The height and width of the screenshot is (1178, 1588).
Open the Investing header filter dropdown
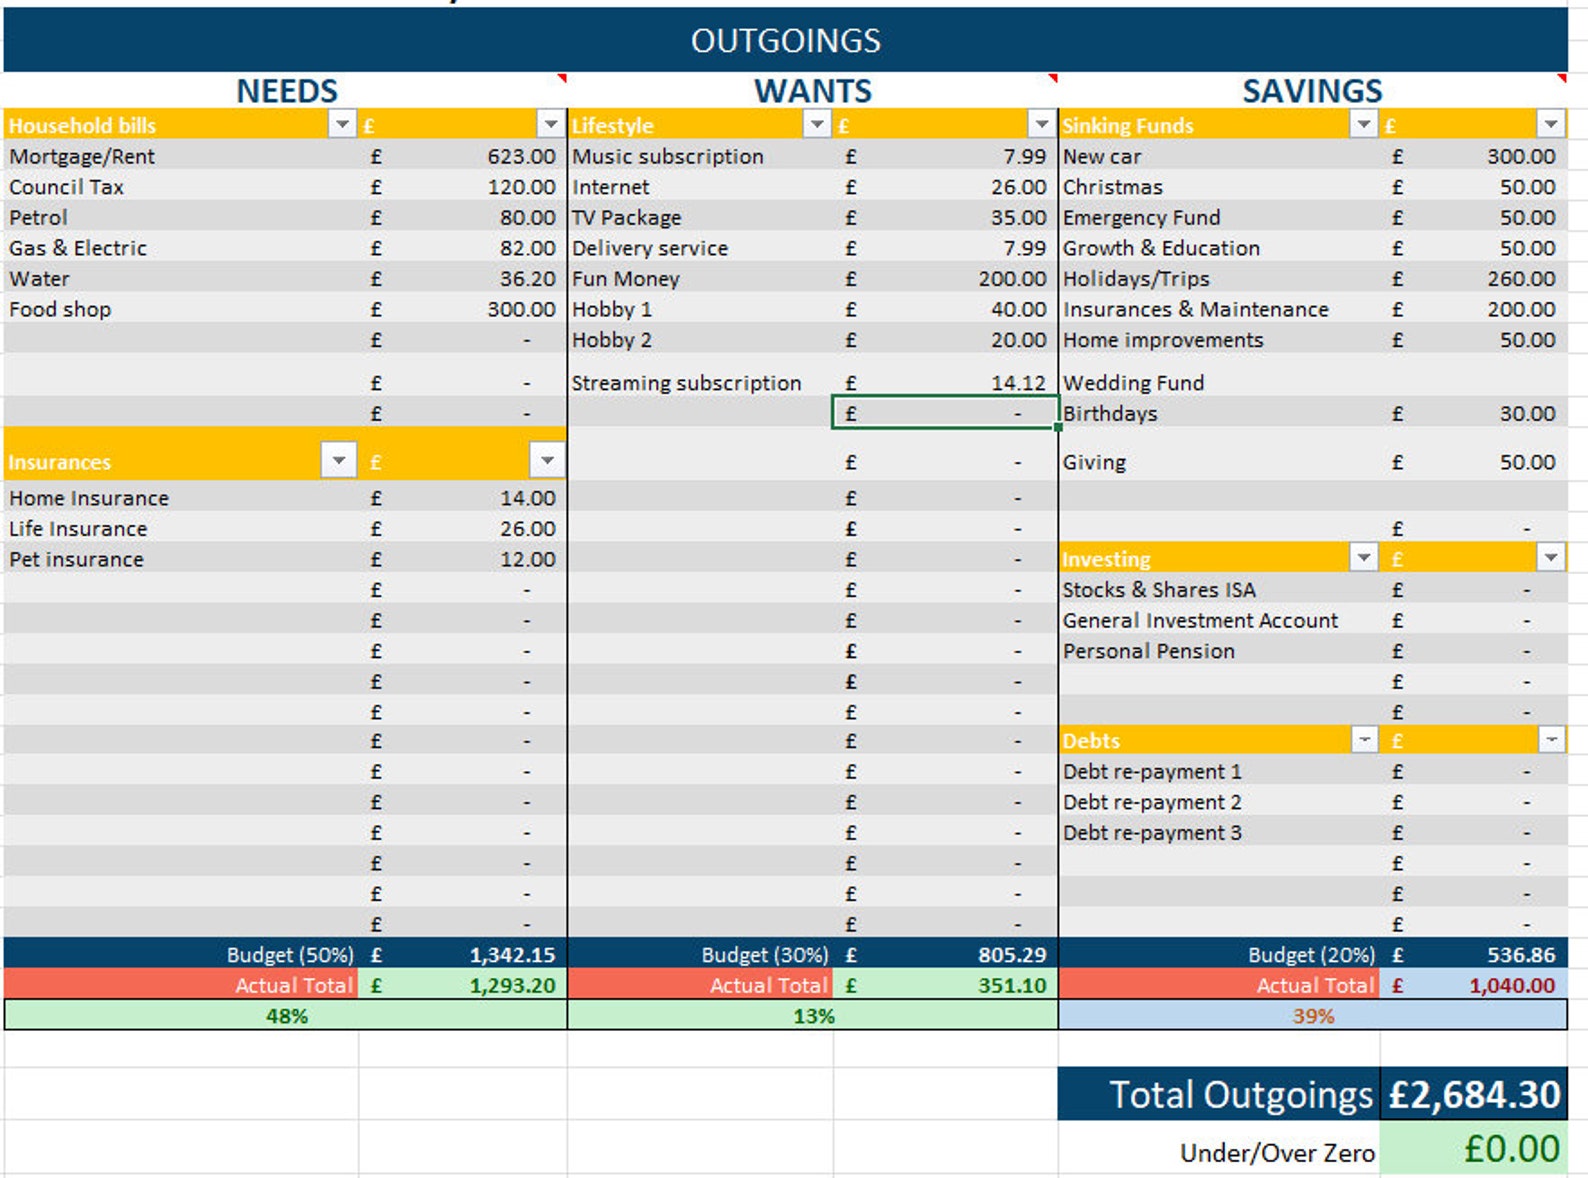pyautogui.click(x=1363, y=557)
